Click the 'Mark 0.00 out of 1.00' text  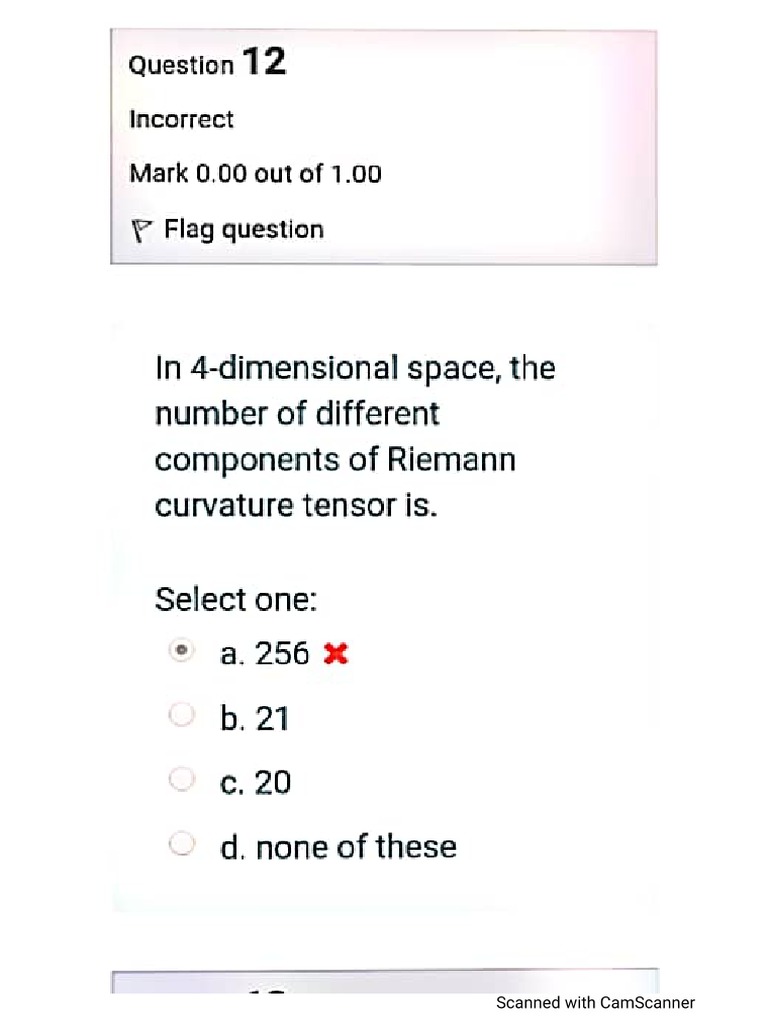coord(255,174)
